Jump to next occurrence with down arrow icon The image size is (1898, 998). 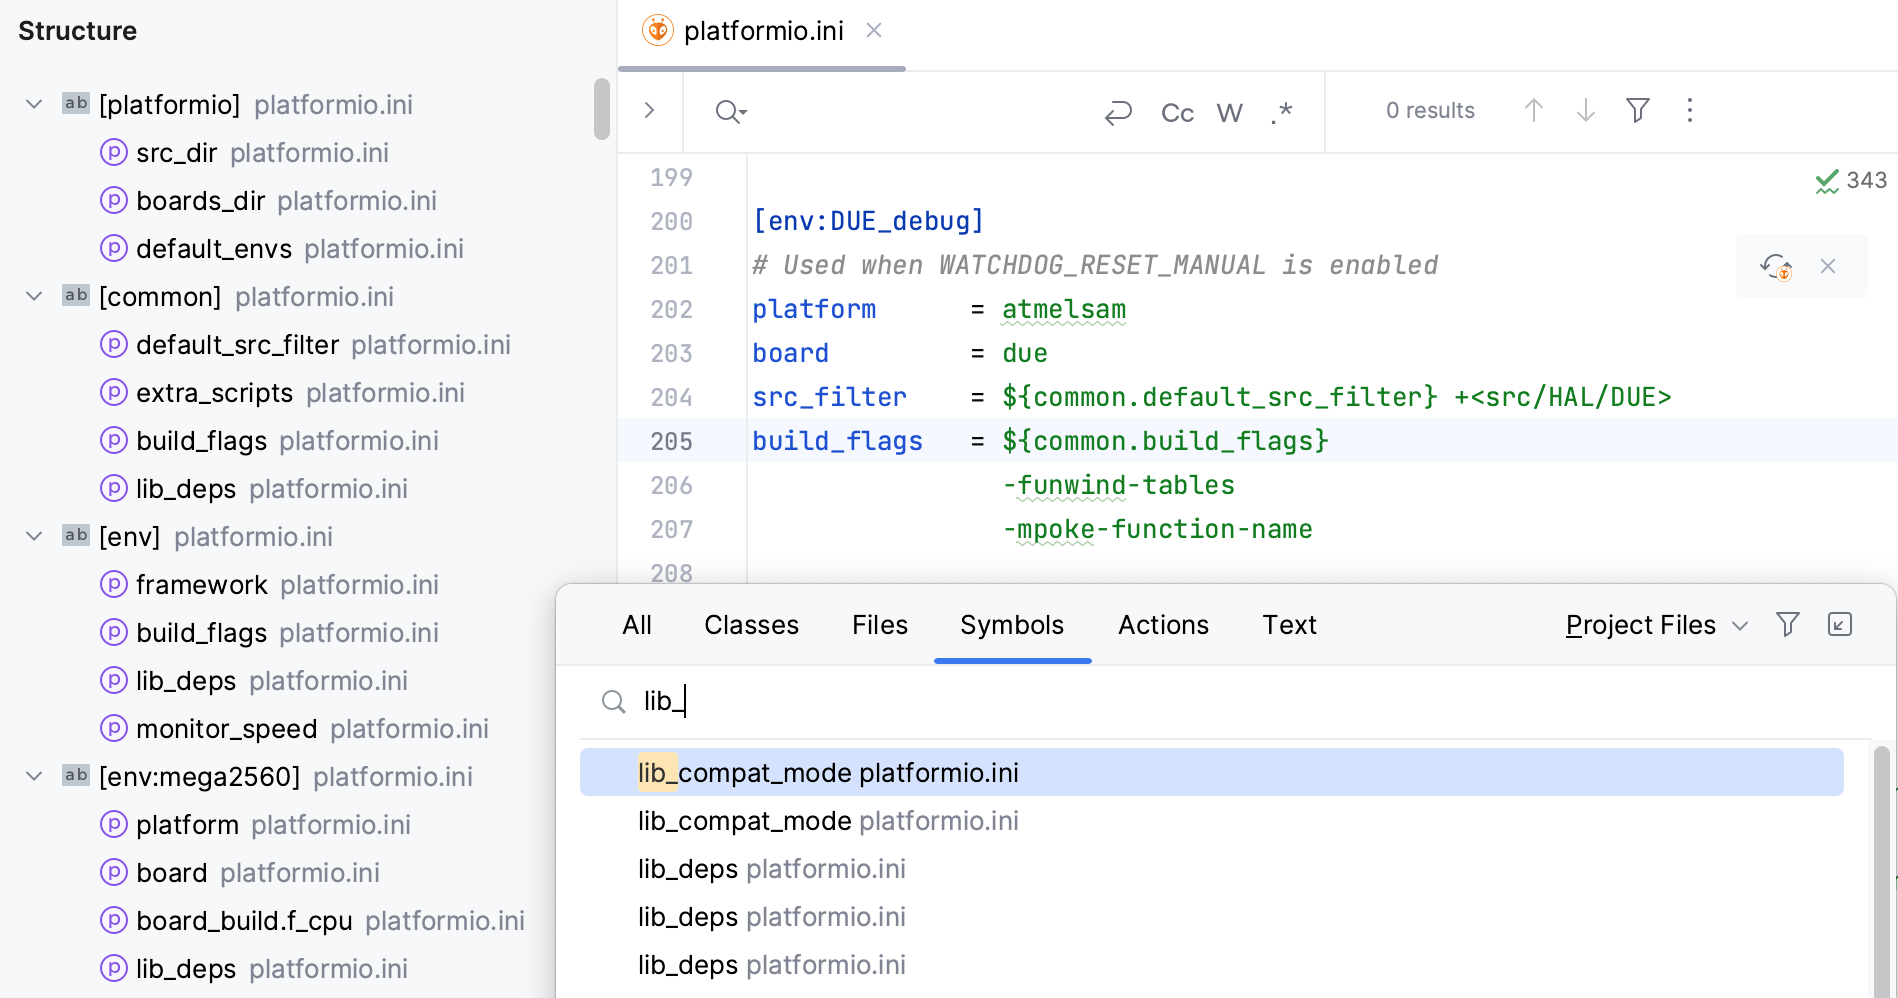tap(1584, 111)
